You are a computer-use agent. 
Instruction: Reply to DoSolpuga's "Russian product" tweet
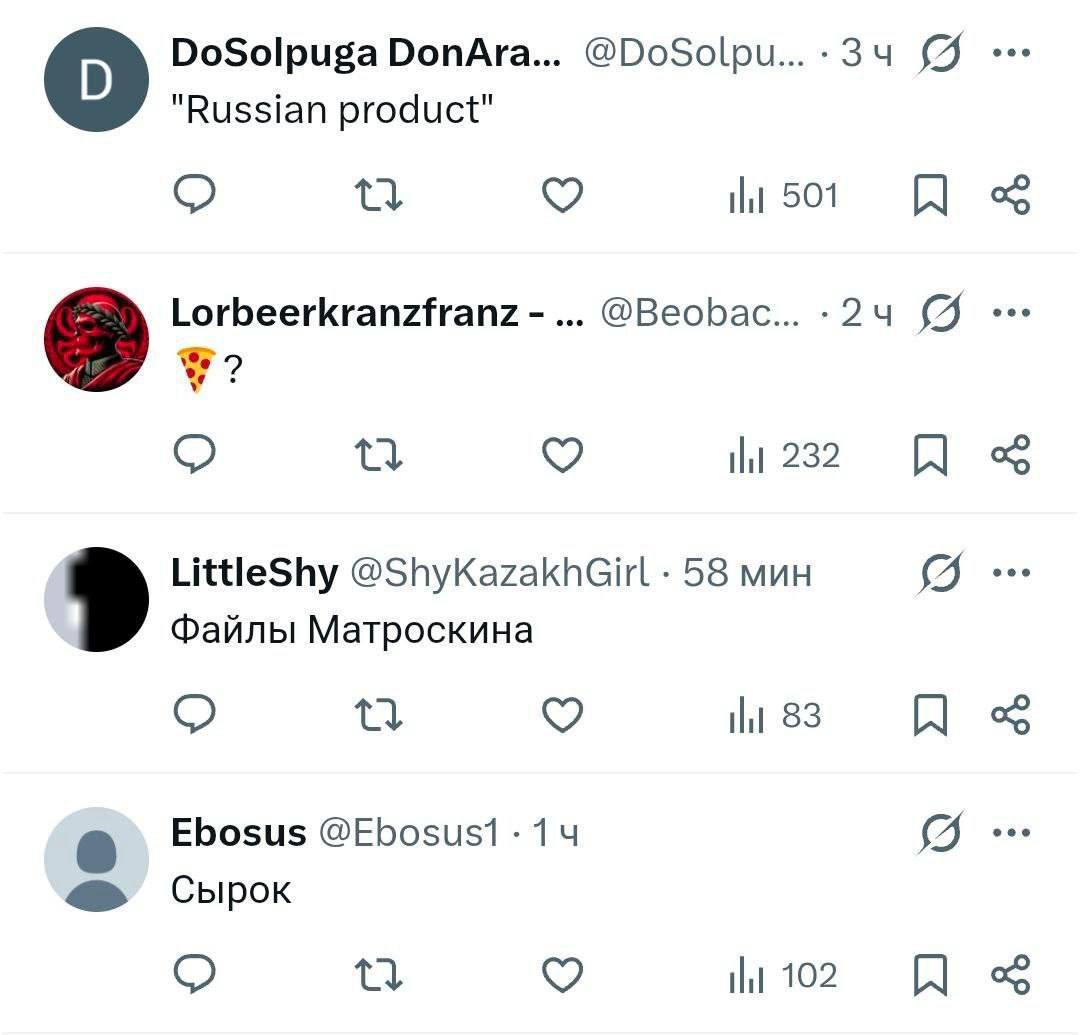coord(195,194)
